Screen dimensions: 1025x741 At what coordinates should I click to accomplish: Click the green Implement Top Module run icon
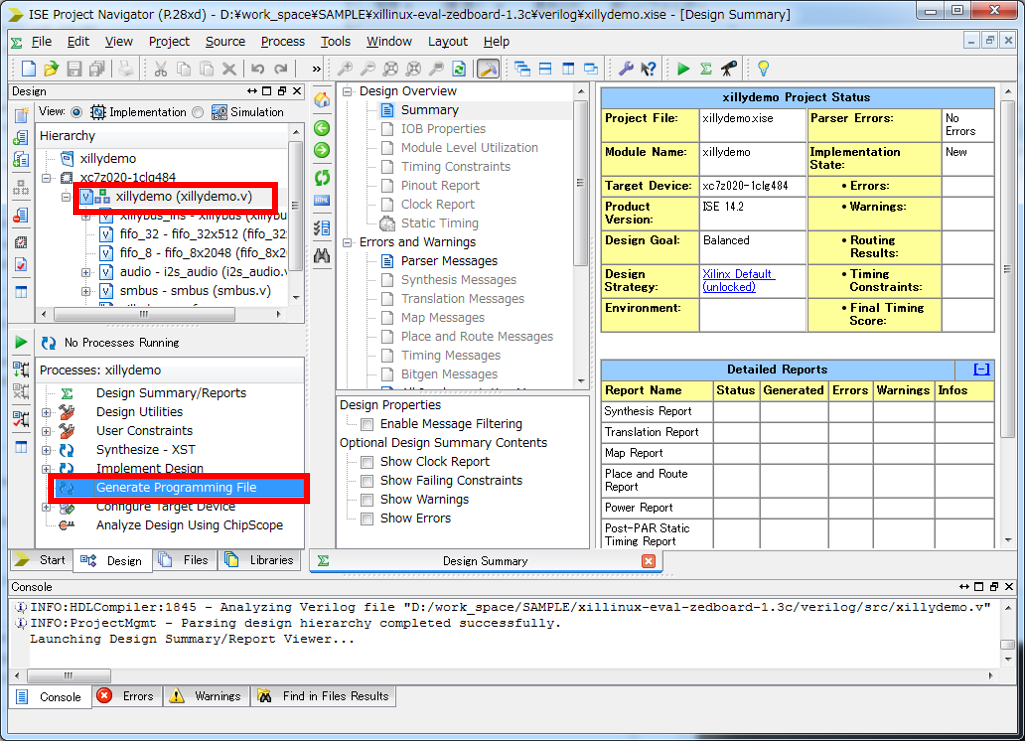[683, 69]
